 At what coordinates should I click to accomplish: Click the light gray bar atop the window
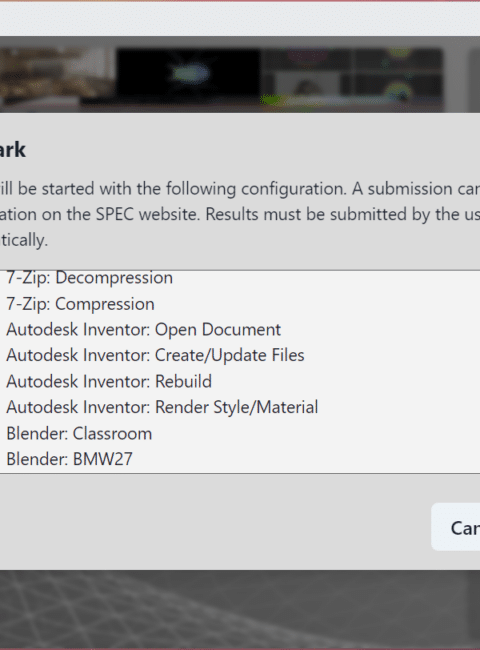point(240,19)
